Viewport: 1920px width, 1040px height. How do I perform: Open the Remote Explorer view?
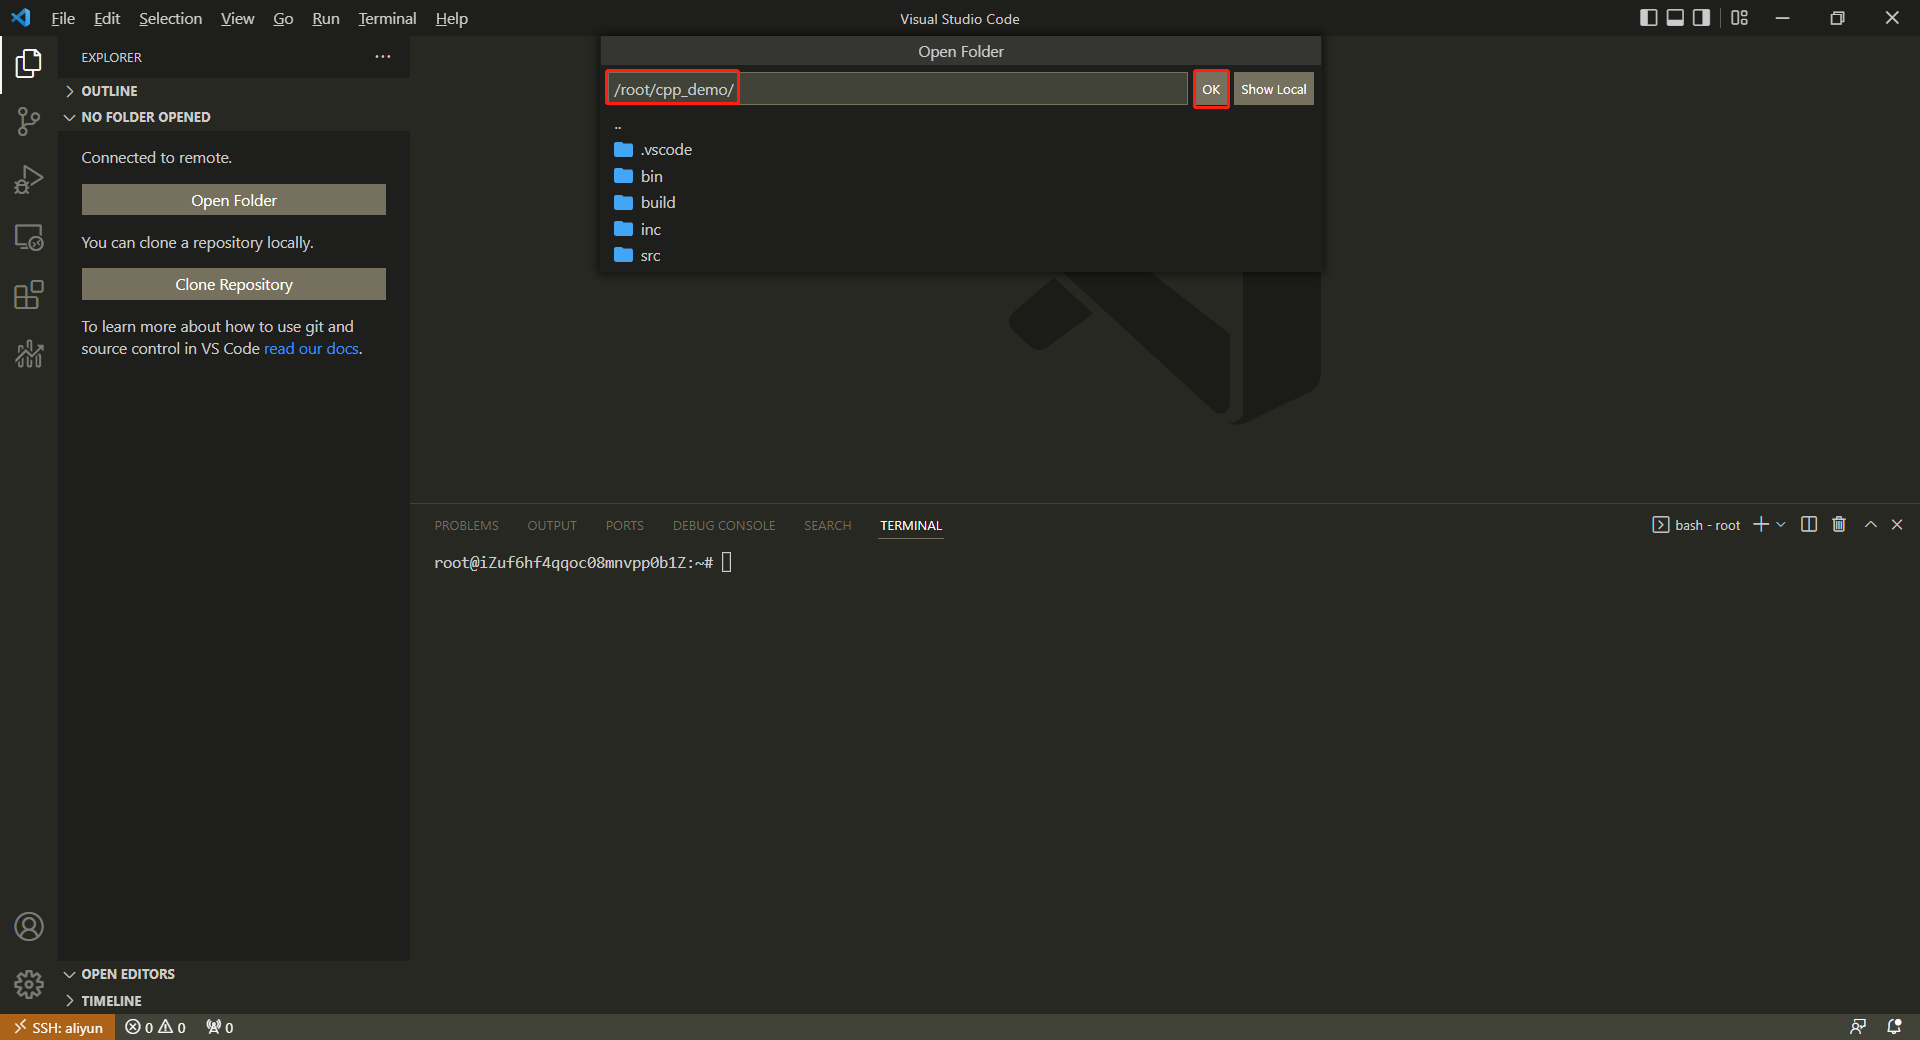(x=28, y=238)
